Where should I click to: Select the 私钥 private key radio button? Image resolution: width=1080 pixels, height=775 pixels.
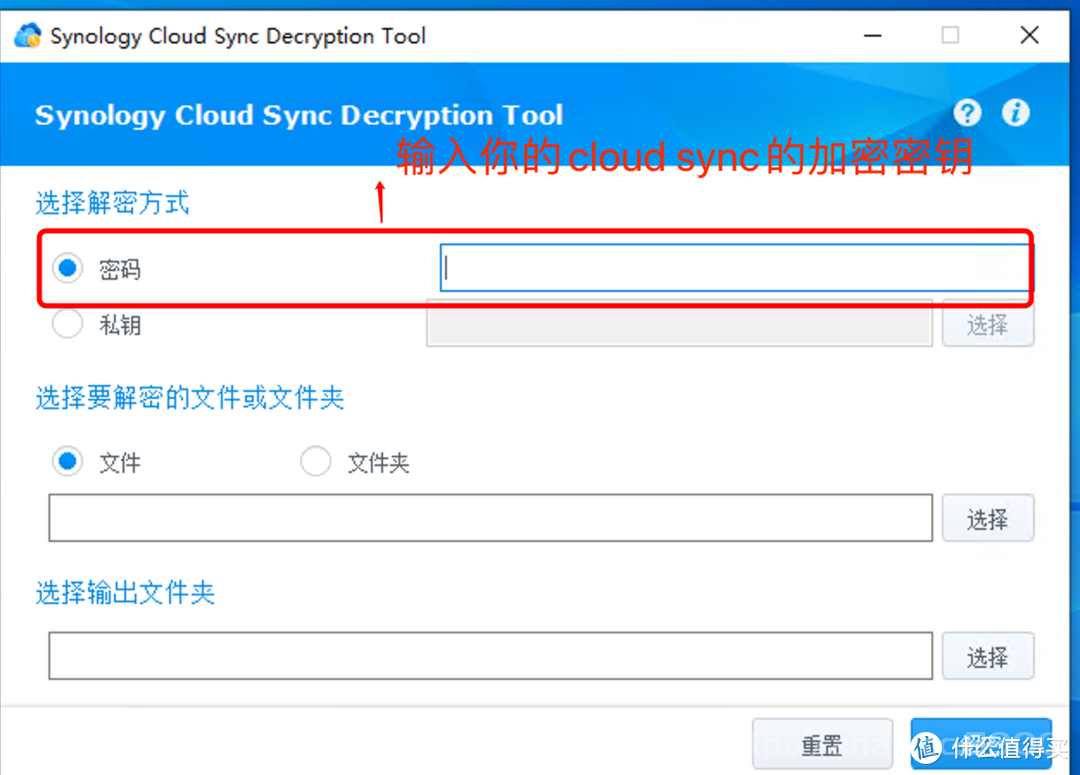pos(68,324)
